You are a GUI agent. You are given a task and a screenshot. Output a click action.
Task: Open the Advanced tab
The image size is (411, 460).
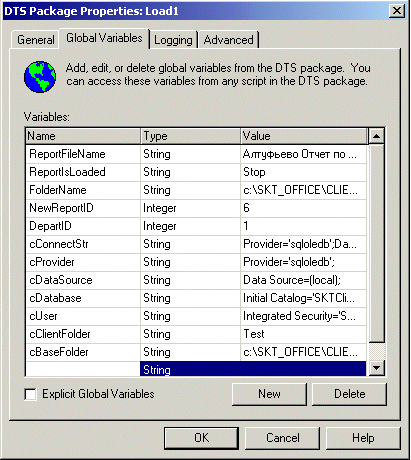[x=229, y=40]
